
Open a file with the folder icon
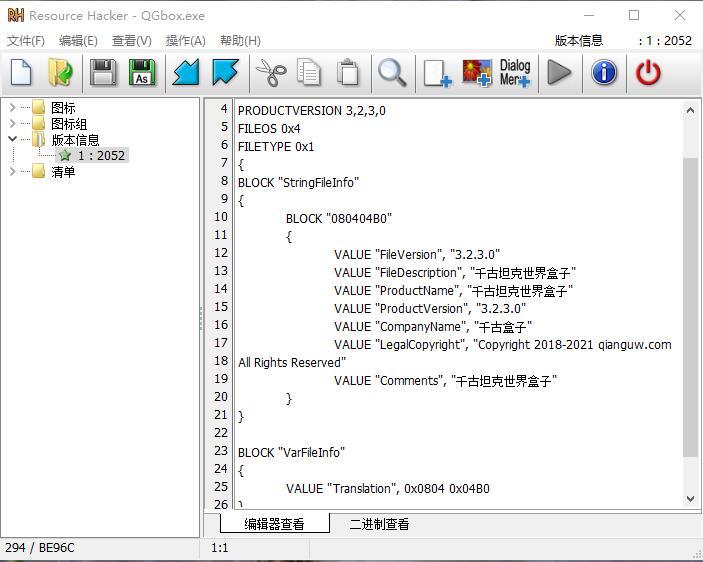pos(61,72)
